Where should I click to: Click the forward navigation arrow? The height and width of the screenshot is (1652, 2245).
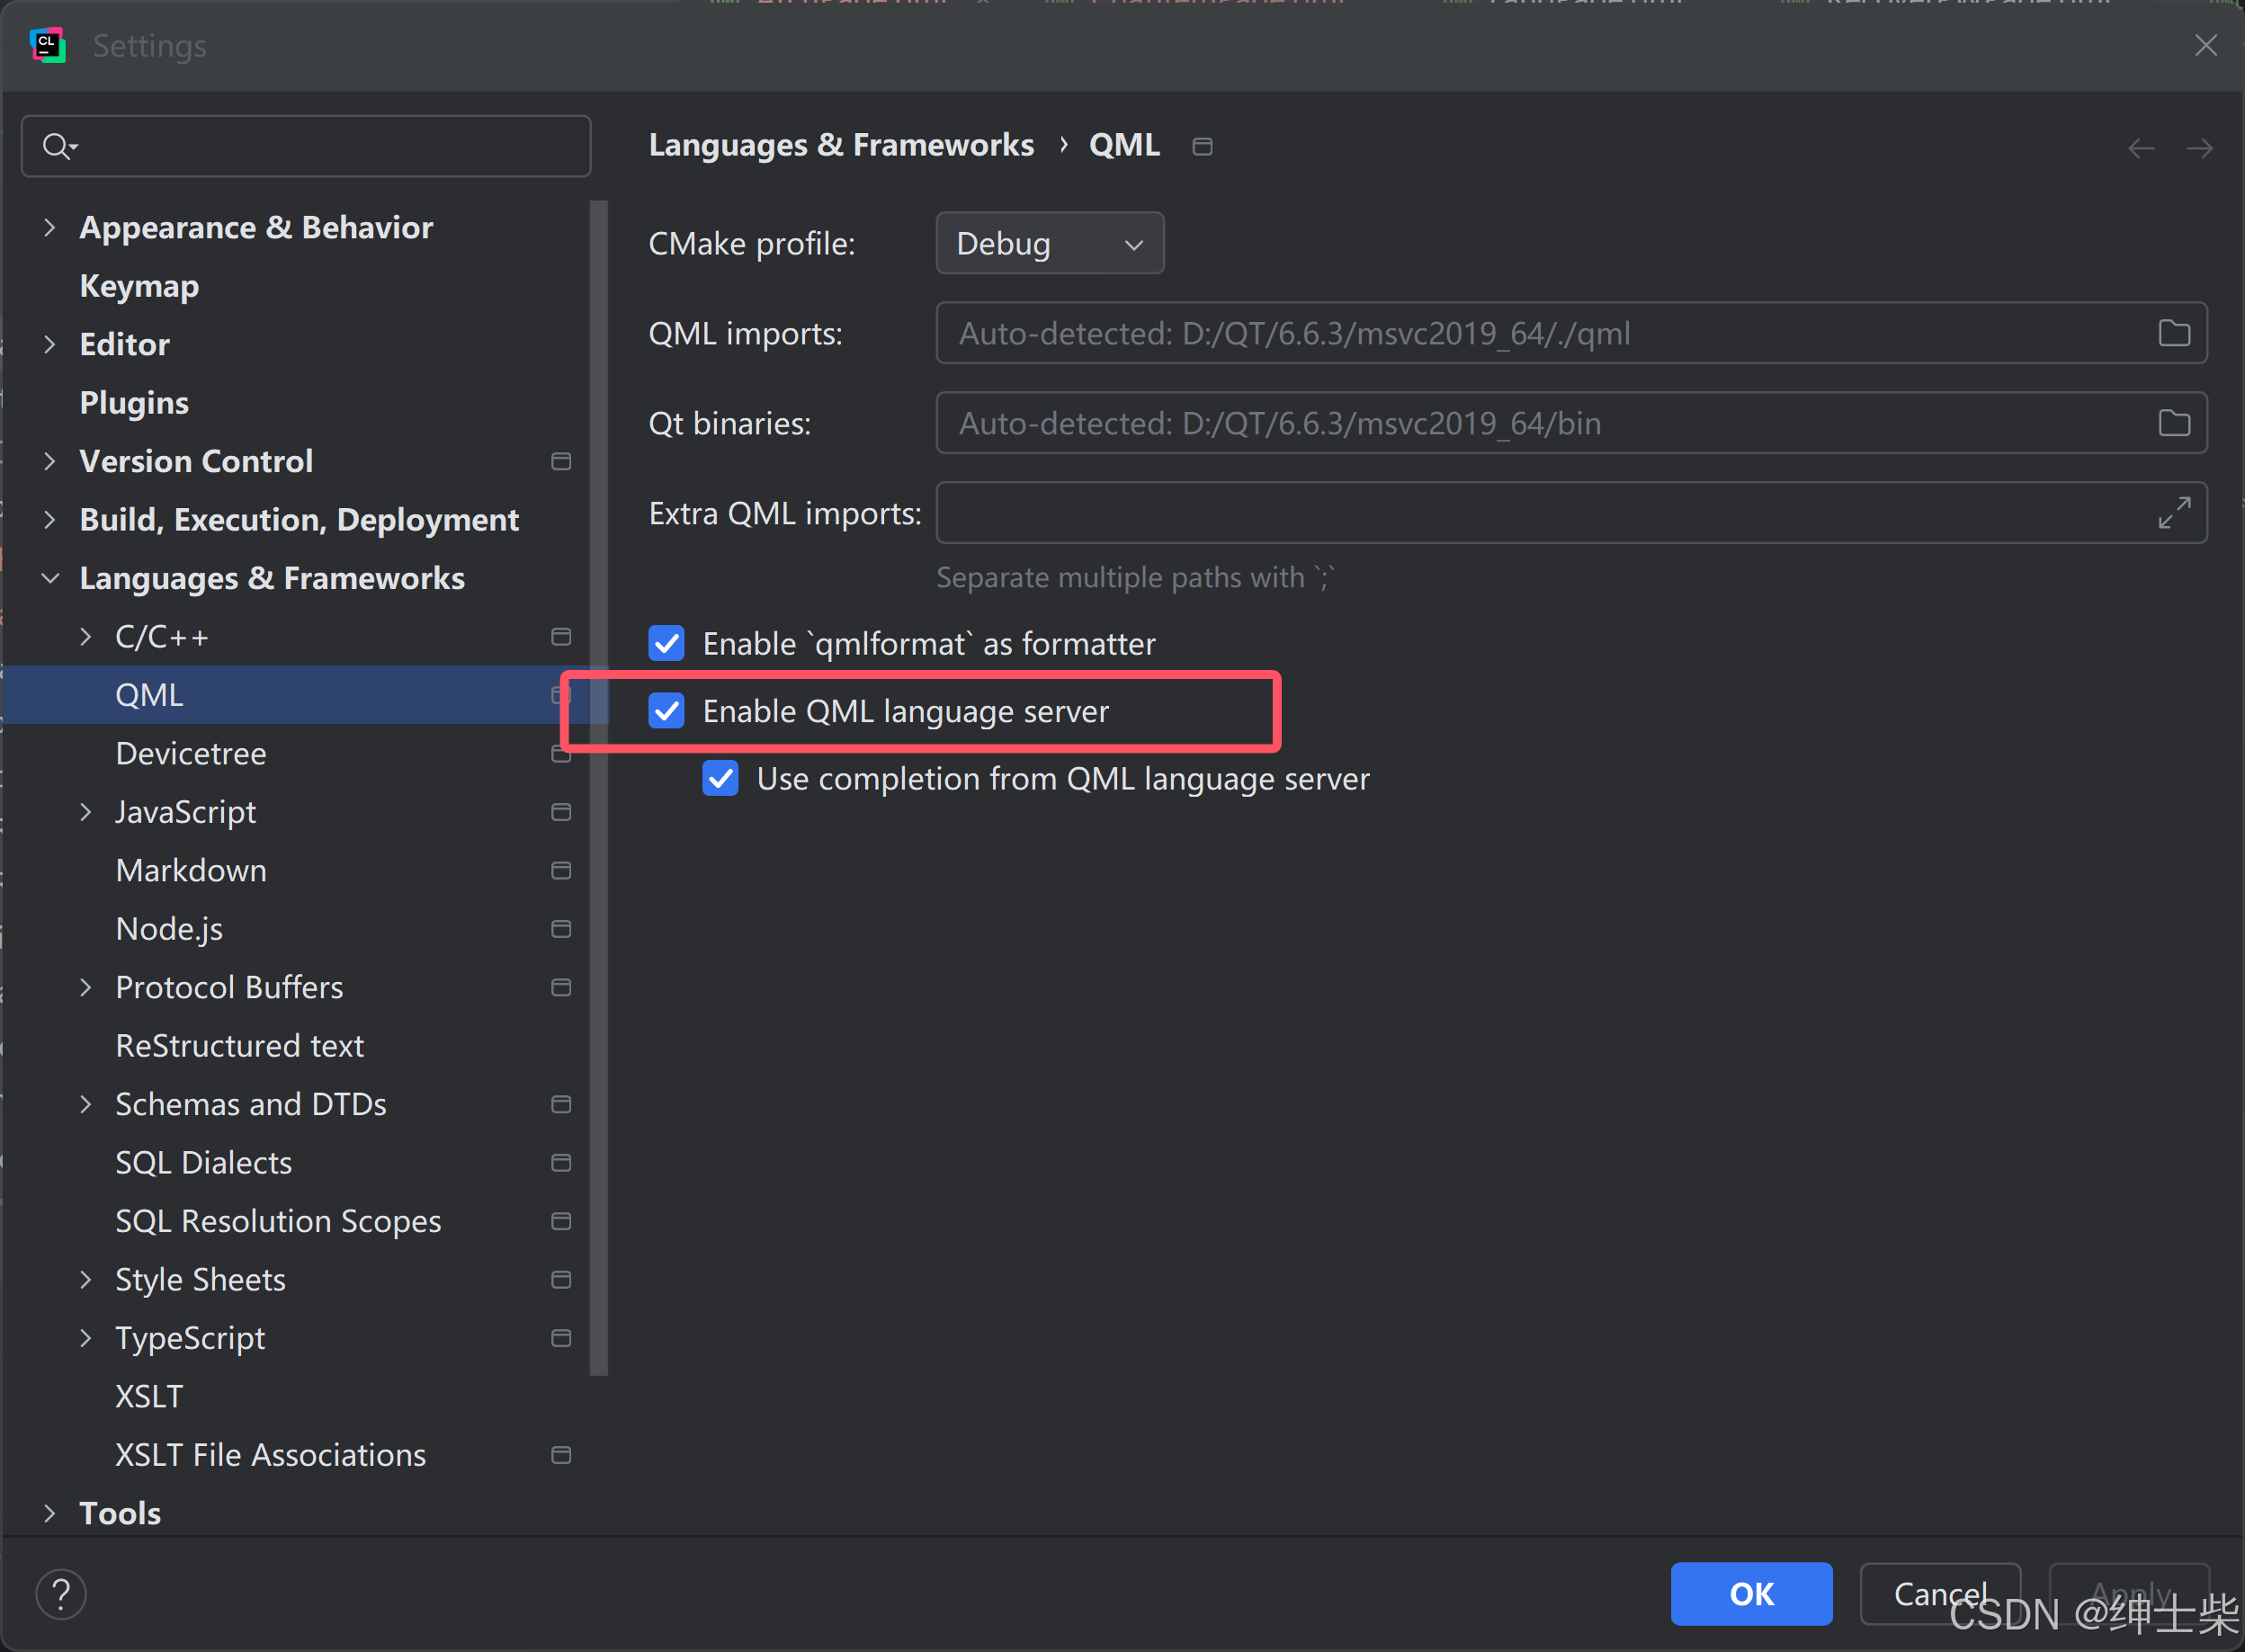(x=2199, y=147)
